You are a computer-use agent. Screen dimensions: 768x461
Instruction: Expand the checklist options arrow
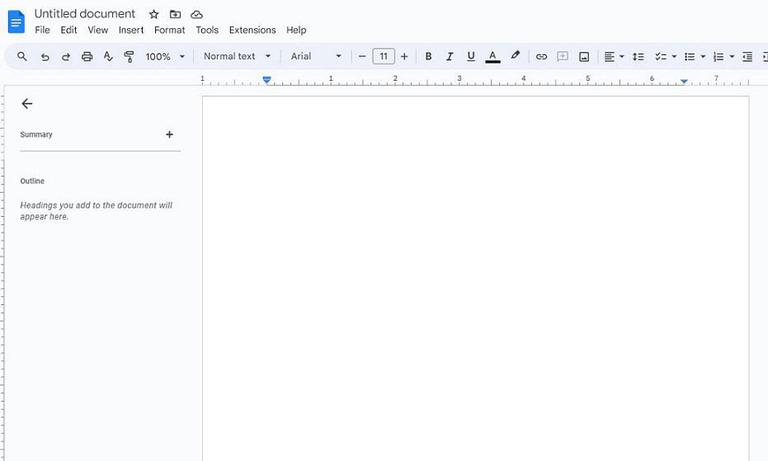[674, 57]
